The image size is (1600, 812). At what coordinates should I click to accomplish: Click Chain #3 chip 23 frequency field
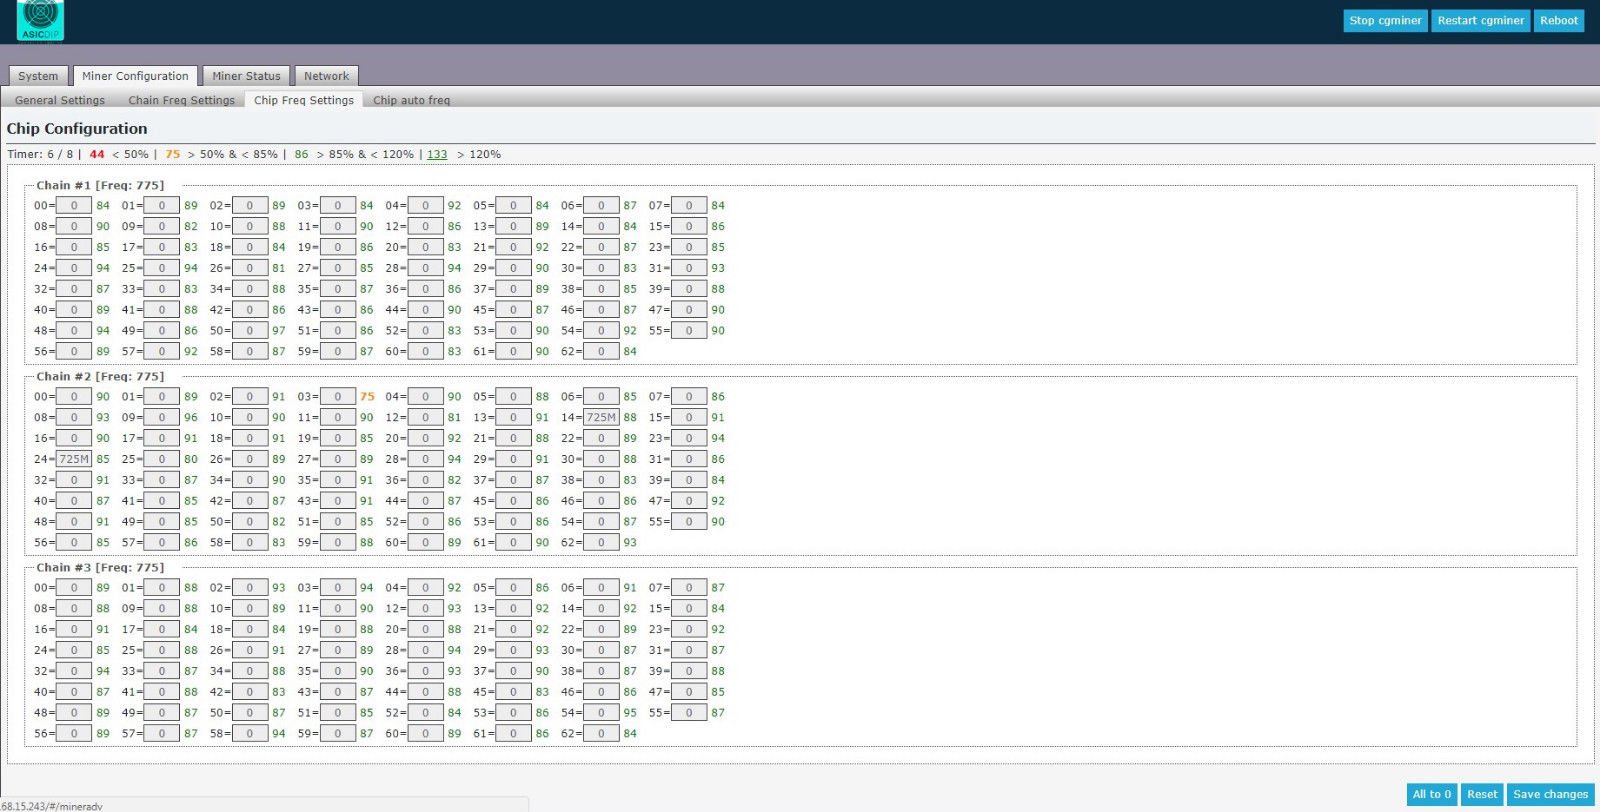pyautogui.click(x=689, y=629)
